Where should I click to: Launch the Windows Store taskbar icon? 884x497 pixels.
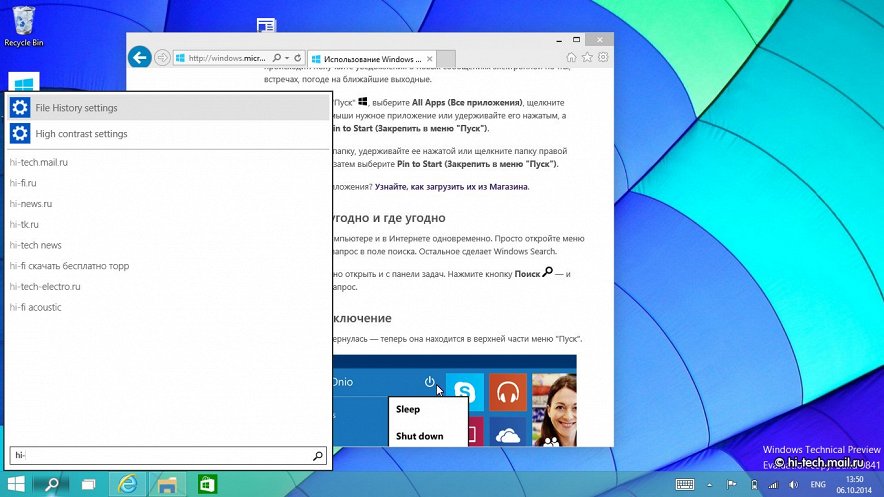208,484
